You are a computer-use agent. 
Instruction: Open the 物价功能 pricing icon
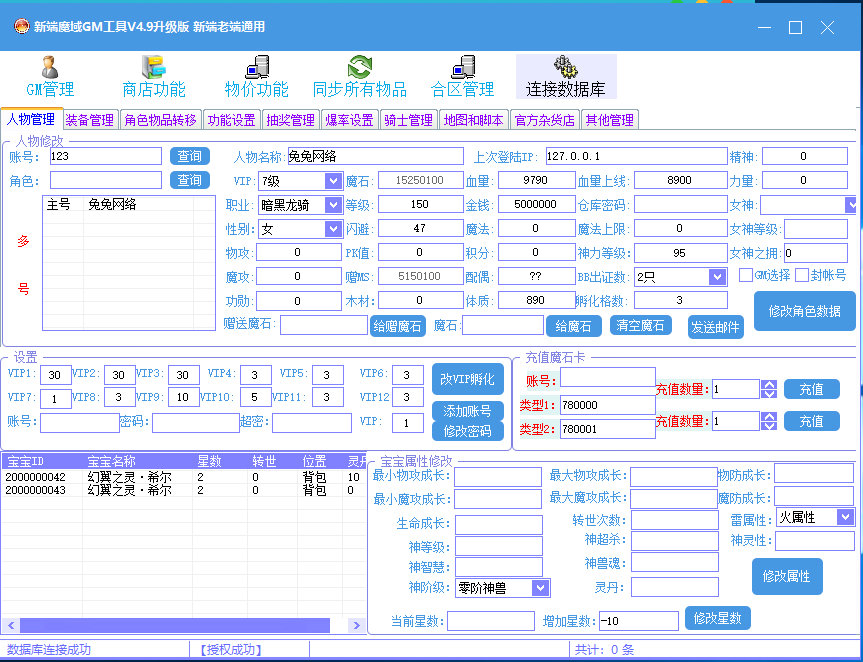(x=256, y=68)
